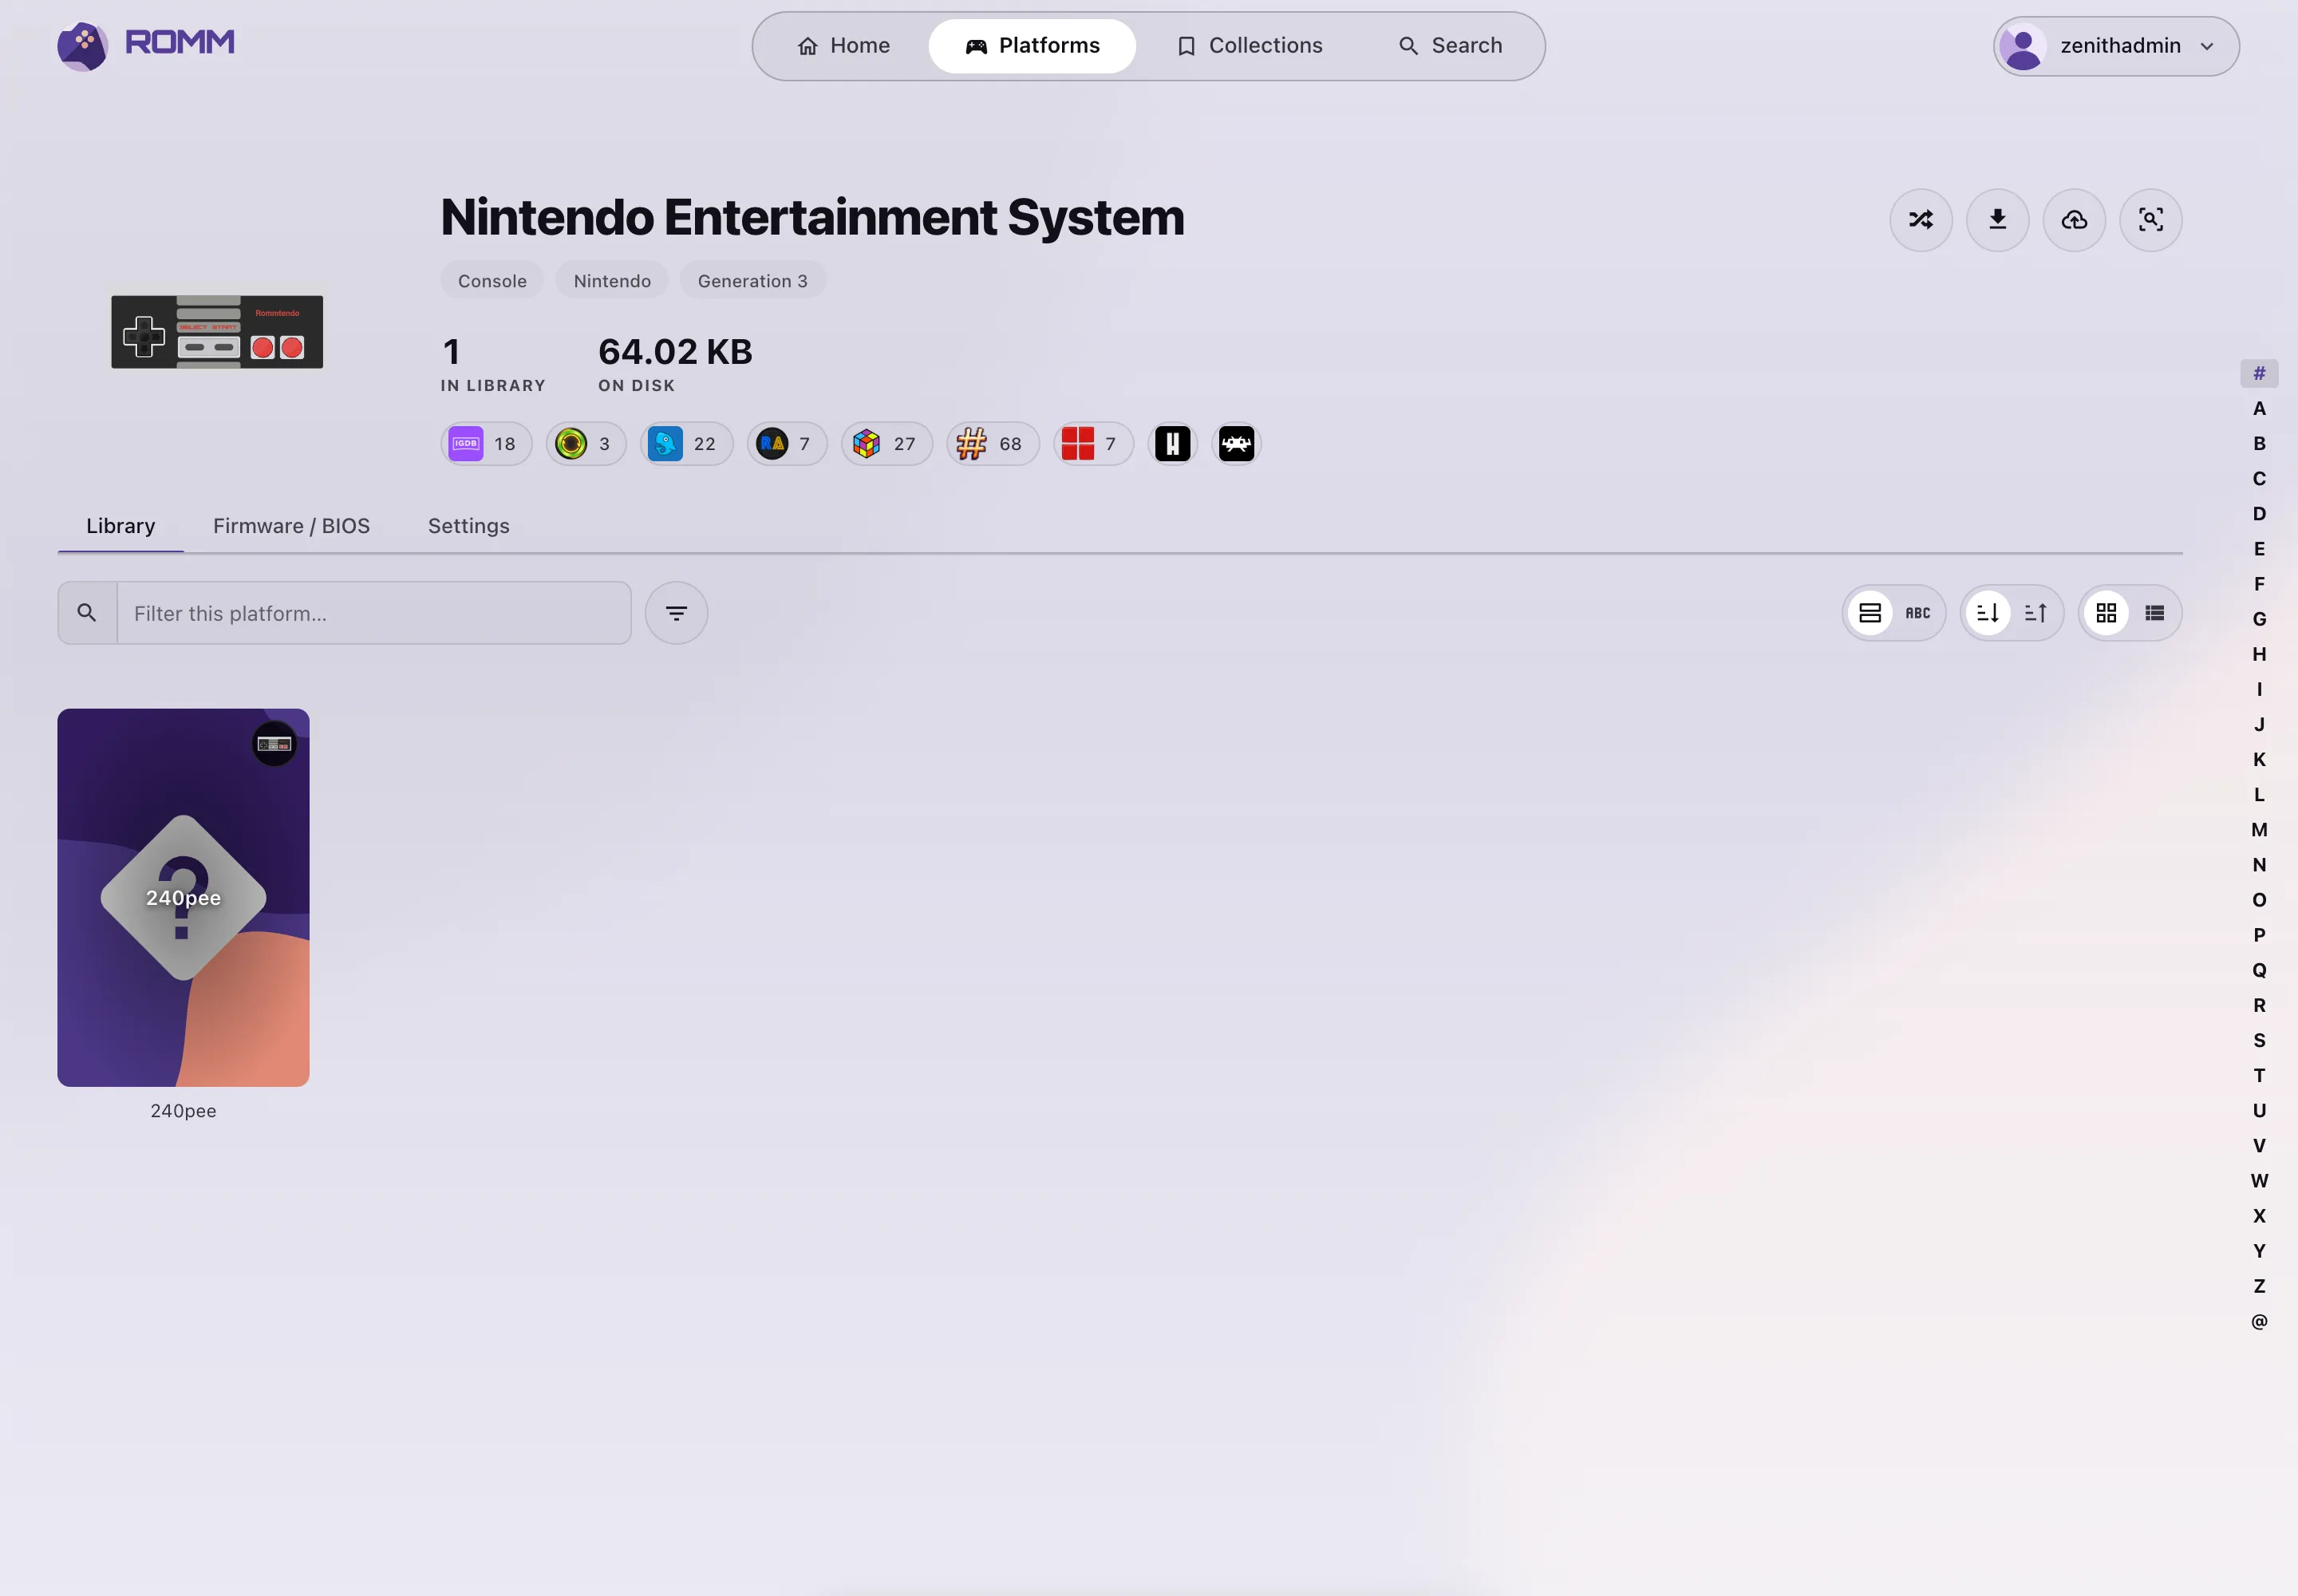This screenshot has height=1596, width=2298.
Task: Click the 240pee title below the cover
Action: [183, 1111]
